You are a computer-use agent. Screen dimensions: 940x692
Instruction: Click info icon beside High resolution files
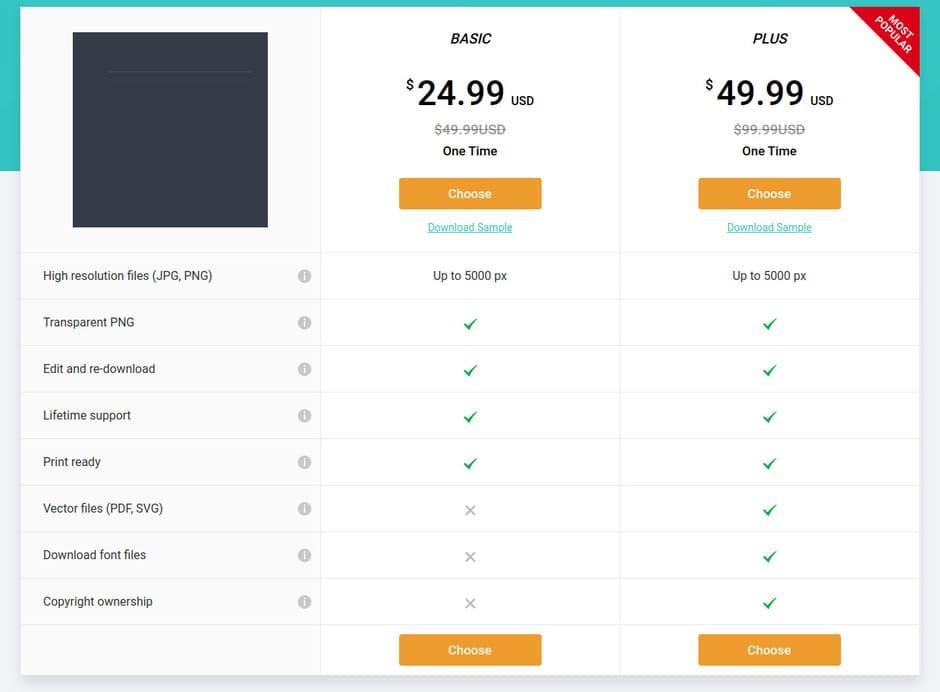coord(304,276)
